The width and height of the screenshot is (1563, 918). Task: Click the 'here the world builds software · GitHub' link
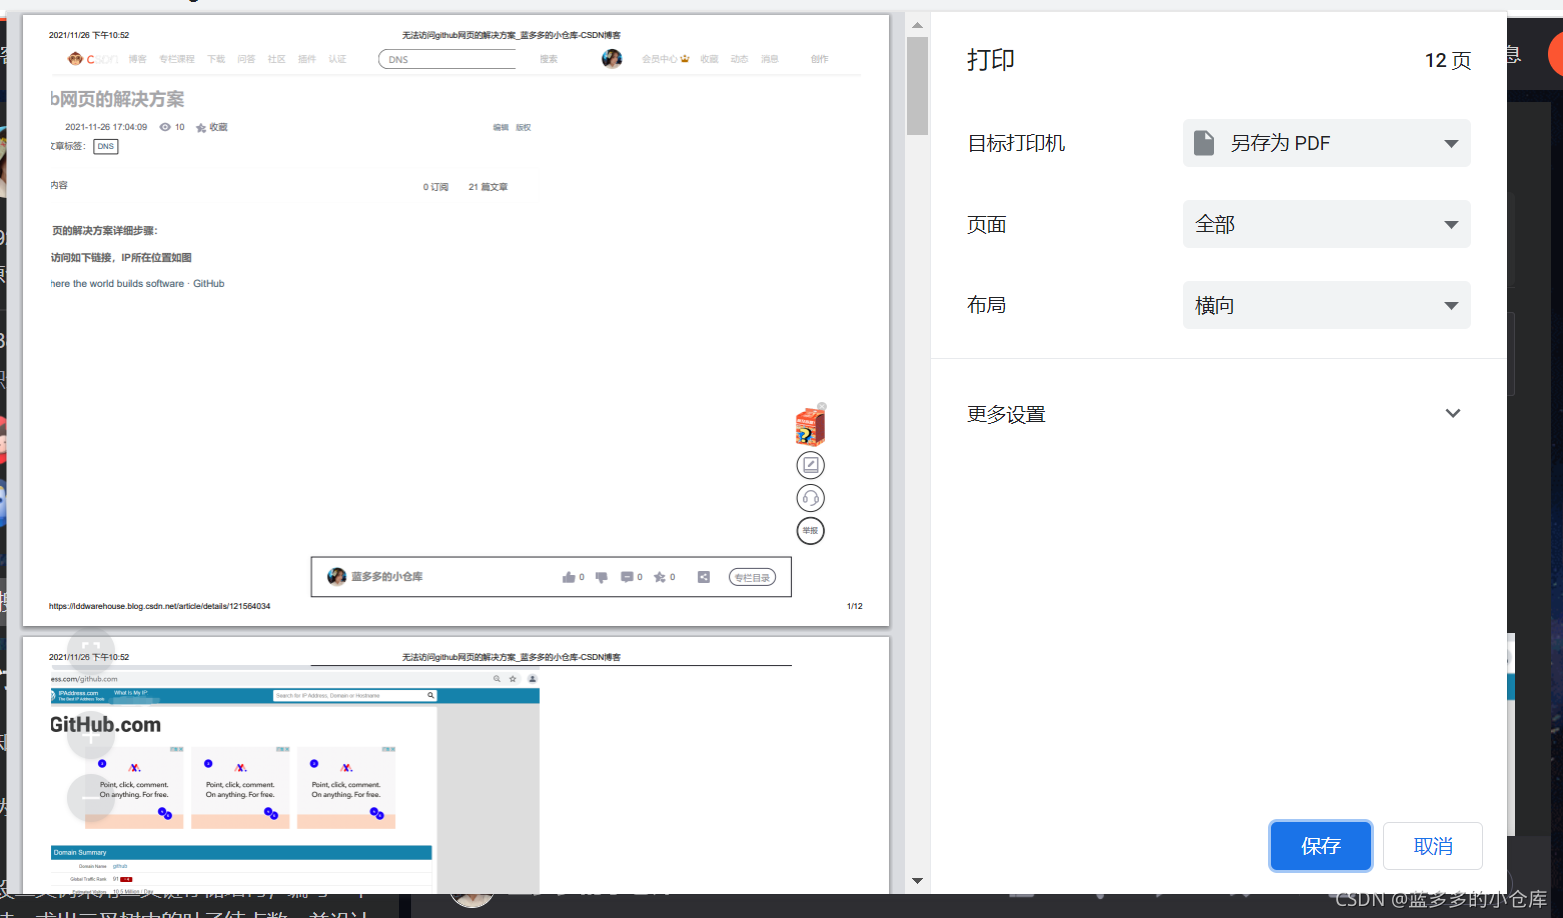coord(138,284)
